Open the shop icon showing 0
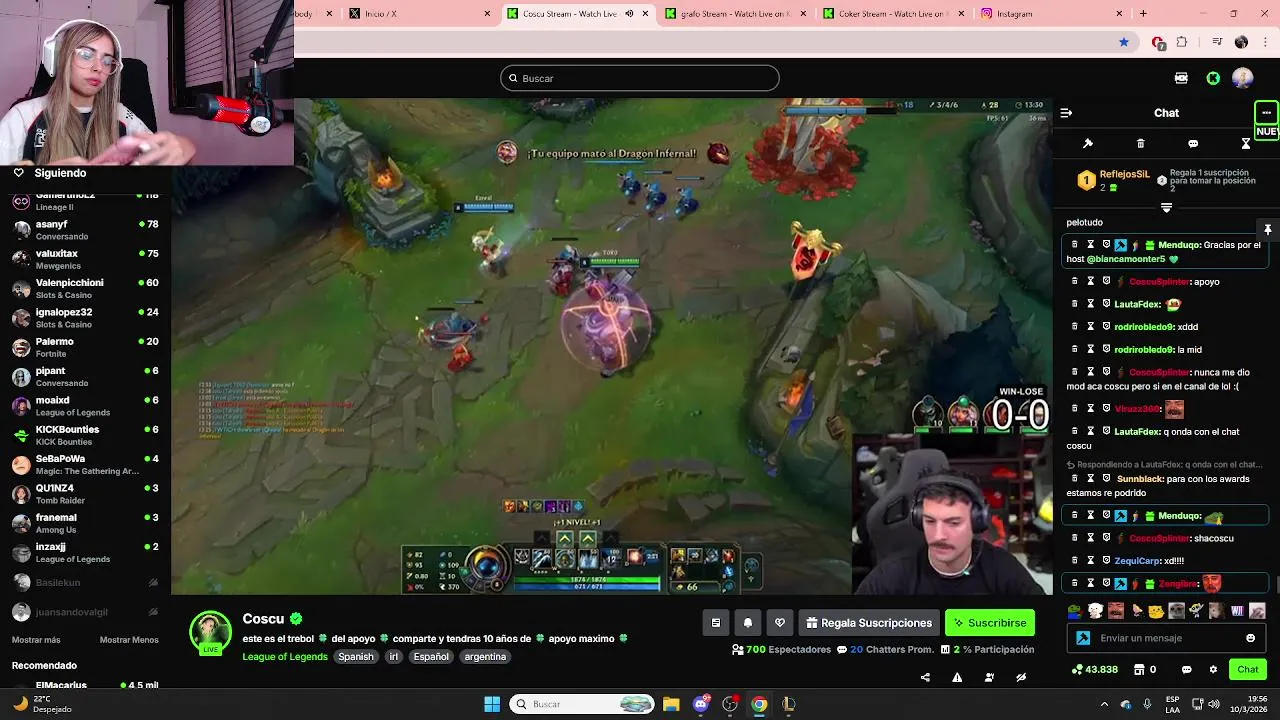The width and height of the screenshot is (1280, 720). pos(1145,669)
